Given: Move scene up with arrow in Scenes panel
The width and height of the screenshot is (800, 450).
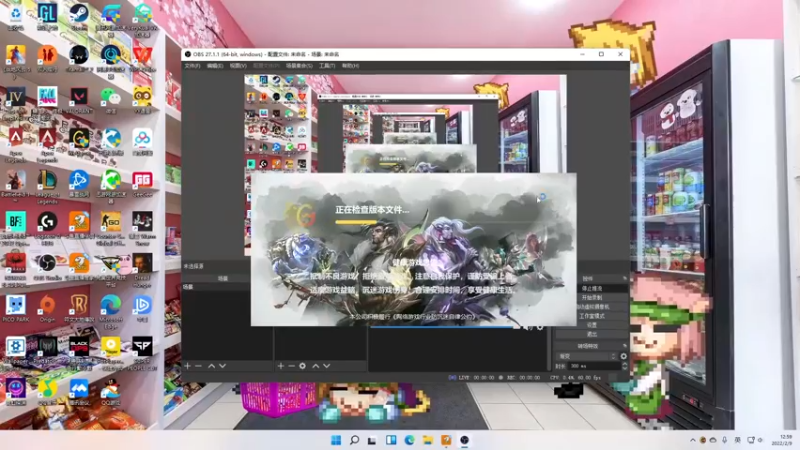Looking at the screenshot, I should (211, 366).
